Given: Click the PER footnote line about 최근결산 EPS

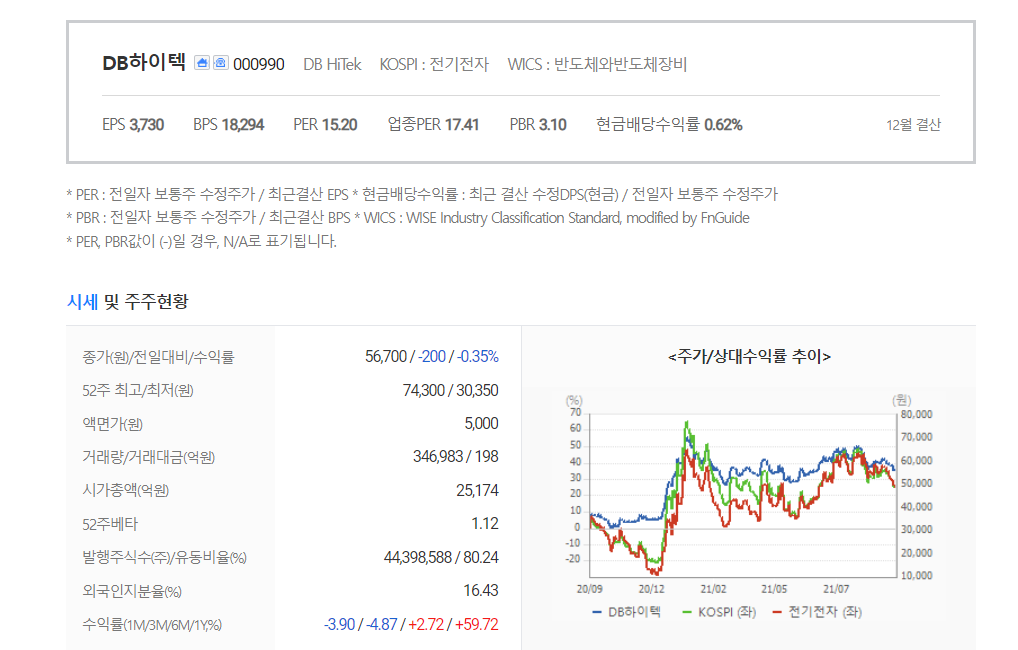Looking at the screenshot, I should coord(422,194).
